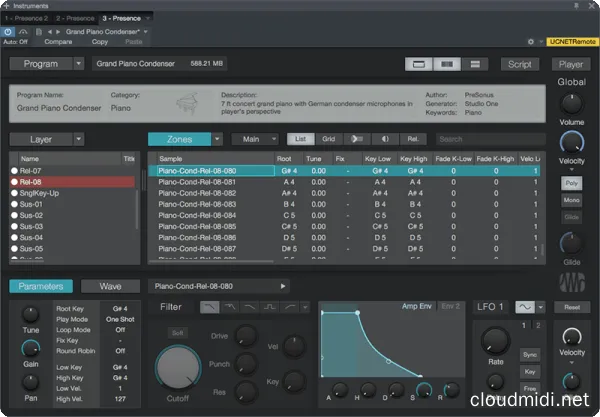Open the Program dropdown arrow
This screenshot has width=600, height=417.
click(78, 64)
